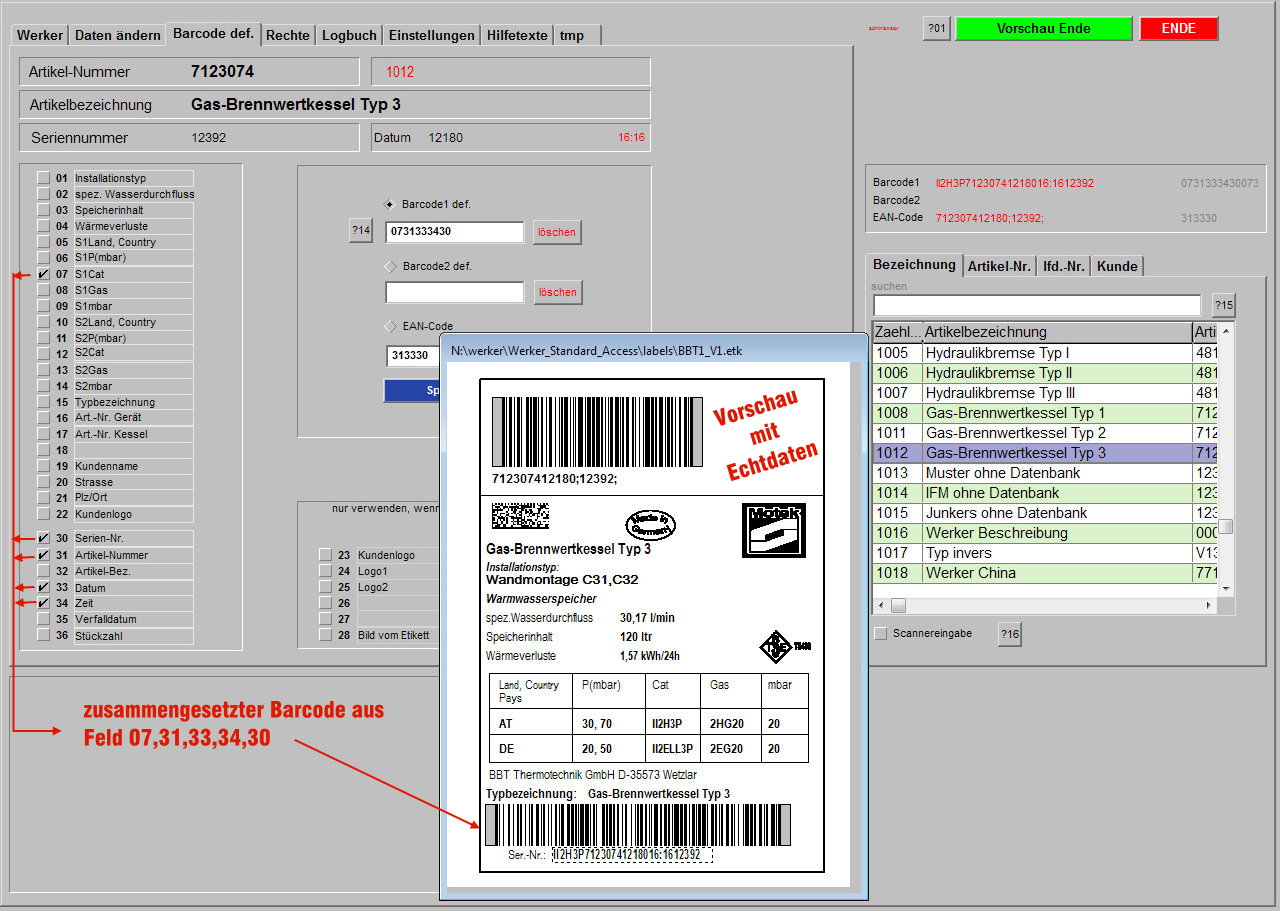1280x911 pixels.
Task: Switch to the Werker tab
Action: pyautogui.click(x=40, y=35)
